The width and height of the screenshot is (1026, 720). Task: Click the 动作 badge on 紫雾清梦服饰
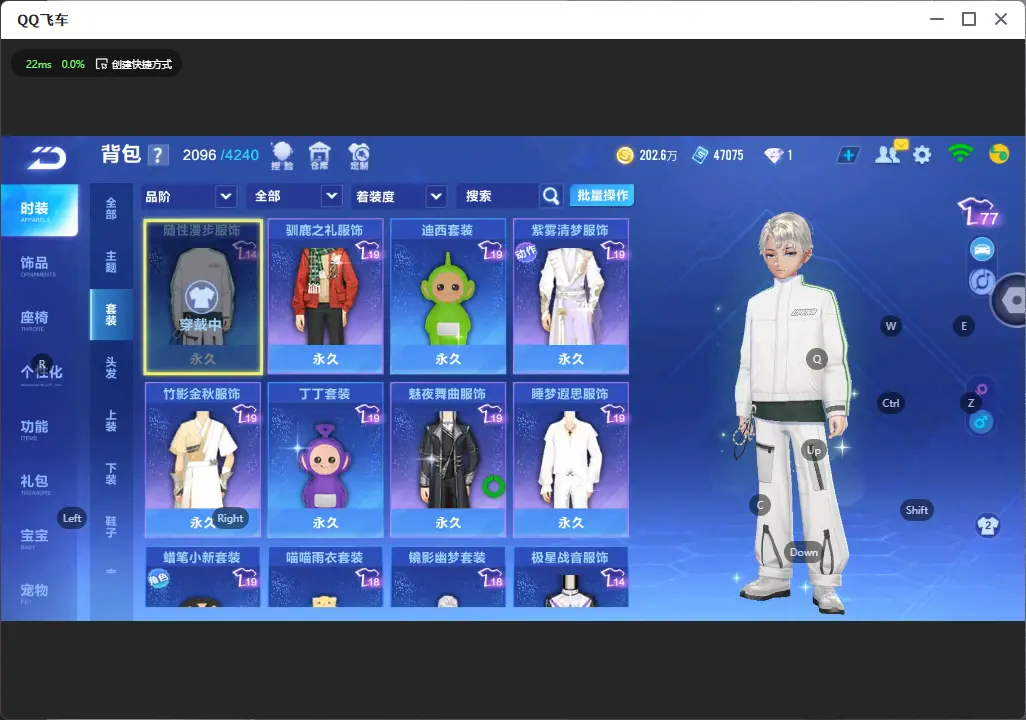[x=525, y=252]
